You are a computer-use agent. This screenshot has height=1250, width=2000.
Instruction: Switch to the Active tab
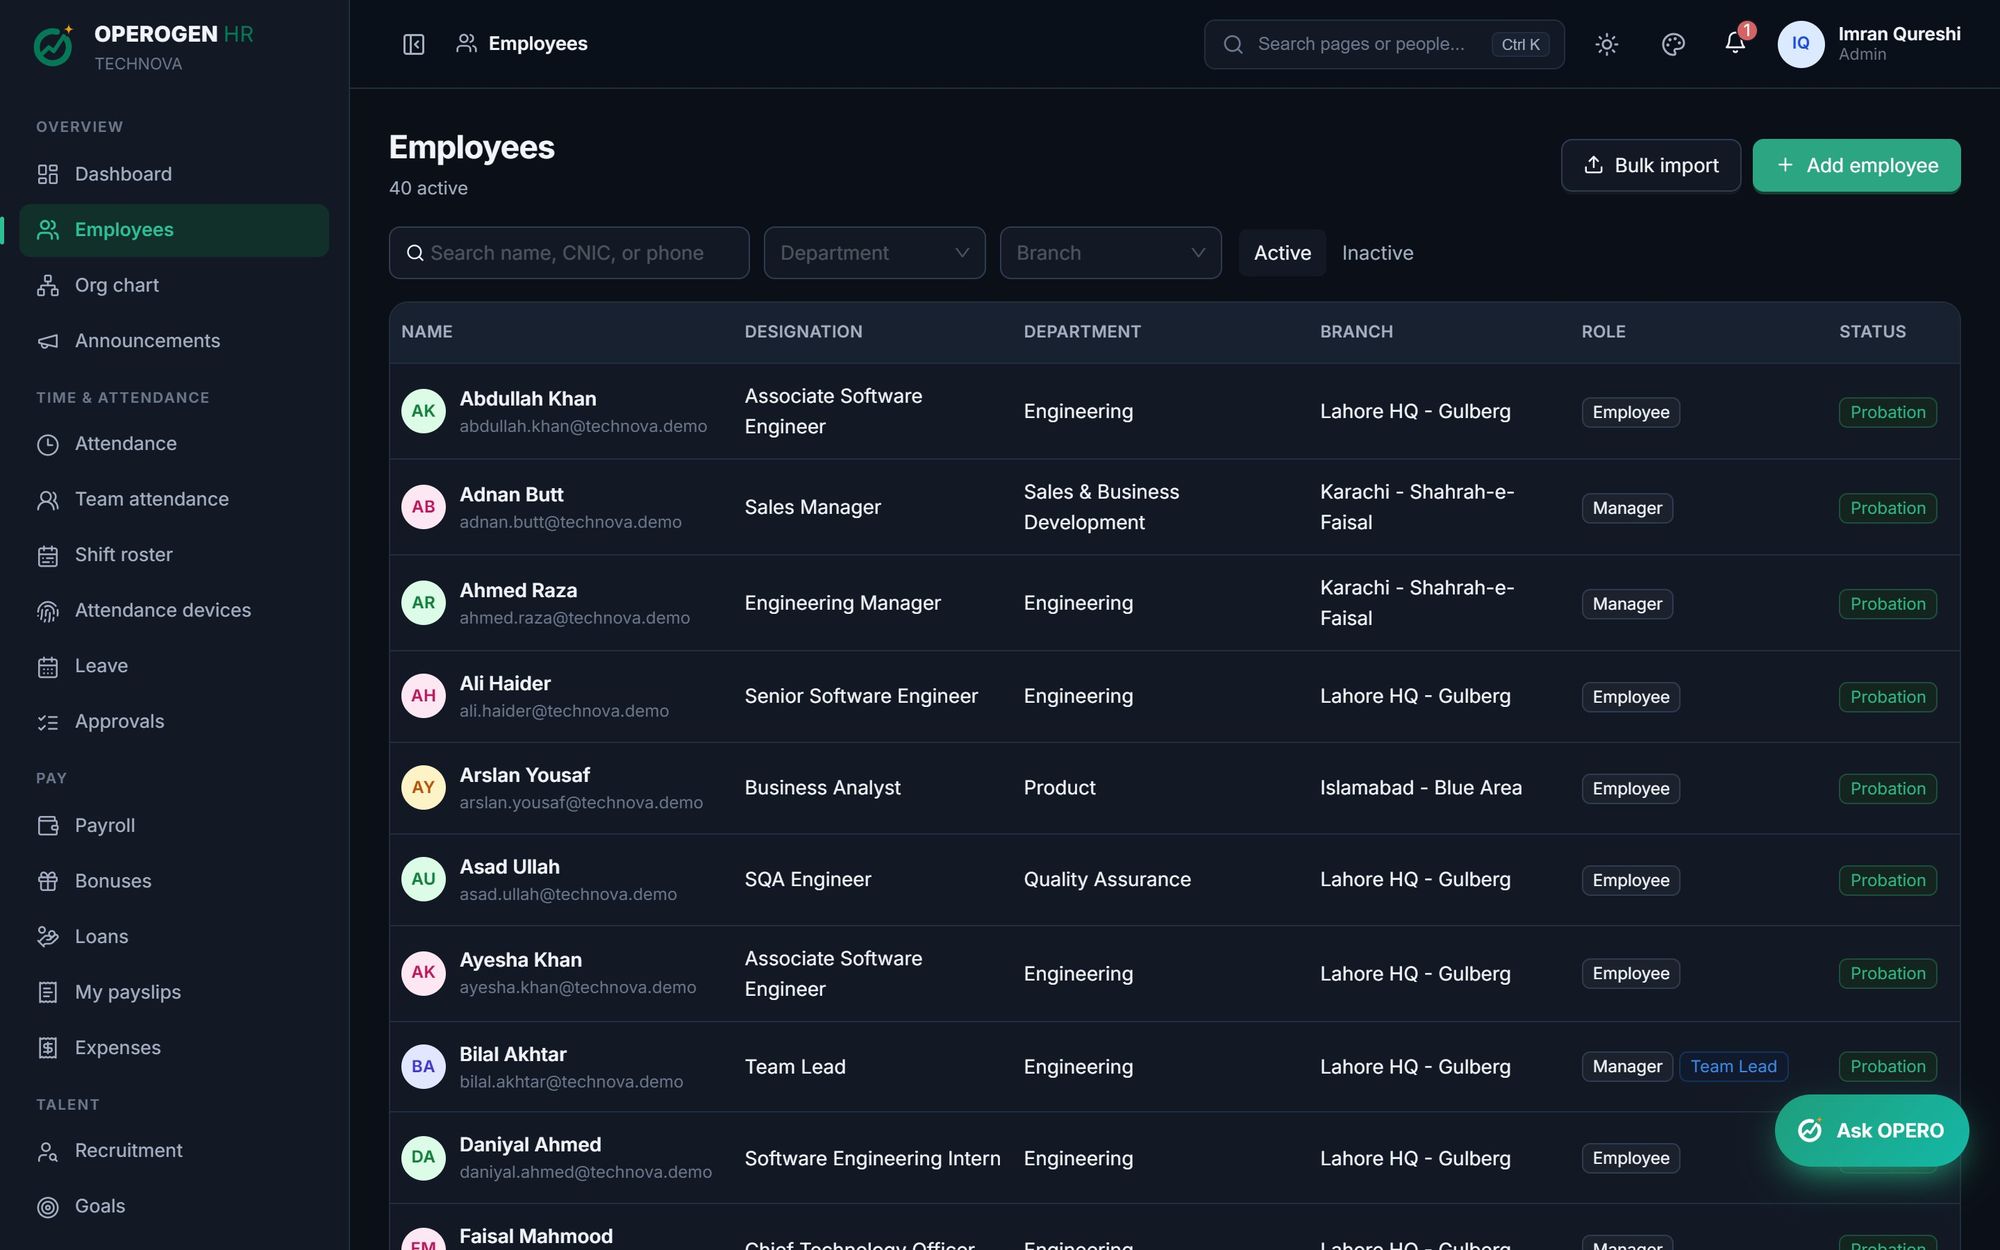(x=1282, y=253)
